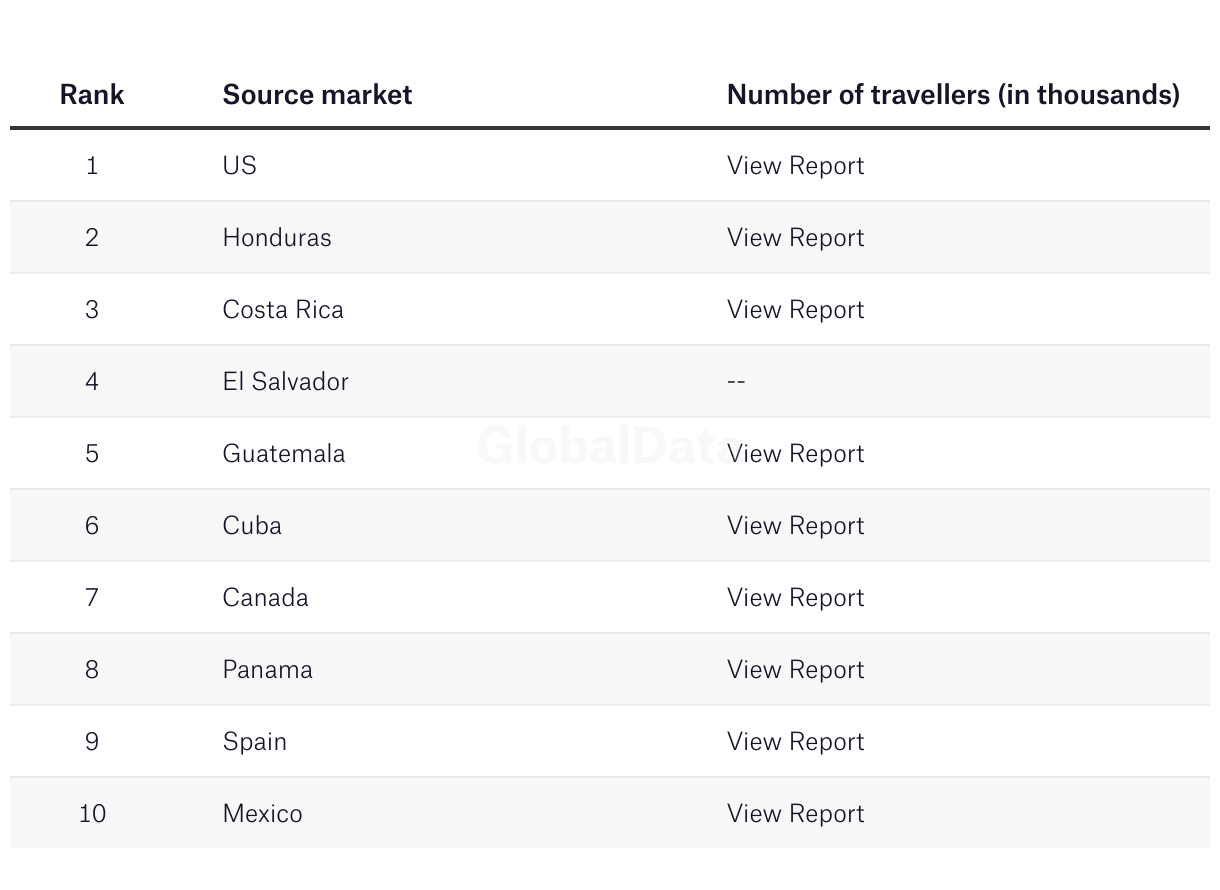
Task: Open Canada's View Report link
Action: pos(795,597)
